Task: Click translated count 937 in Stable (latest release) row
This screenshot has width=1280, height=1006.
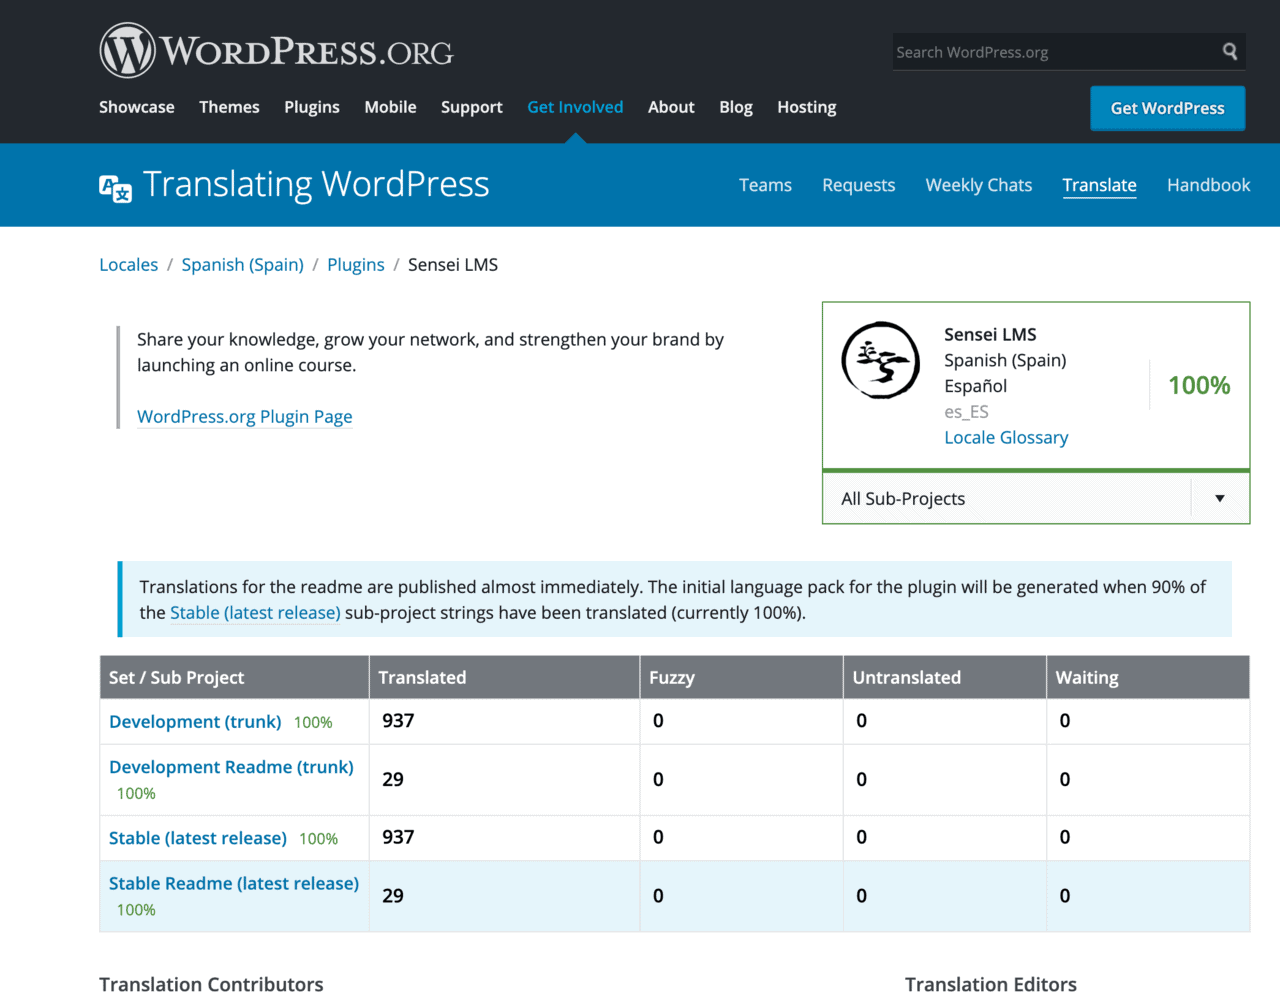Action: [398, 838]
